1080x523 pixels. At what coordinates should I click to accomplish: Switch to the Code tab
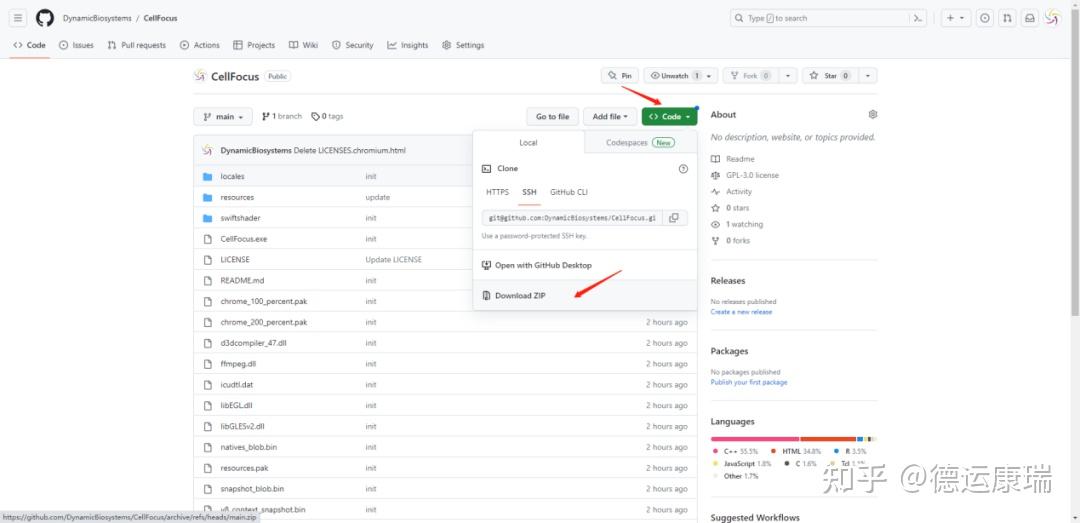click(30, 45)
